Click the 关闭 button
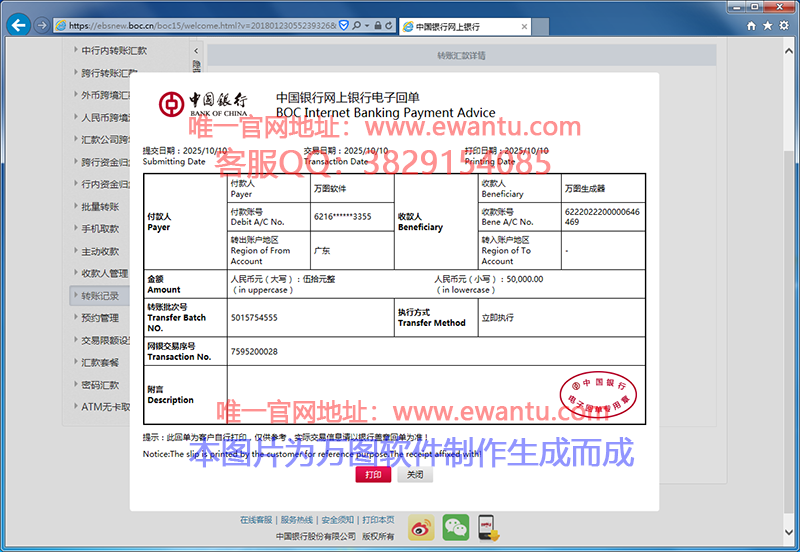Image resolution: width=800 pixels, height=552 pixels. [x=415, y=474]
